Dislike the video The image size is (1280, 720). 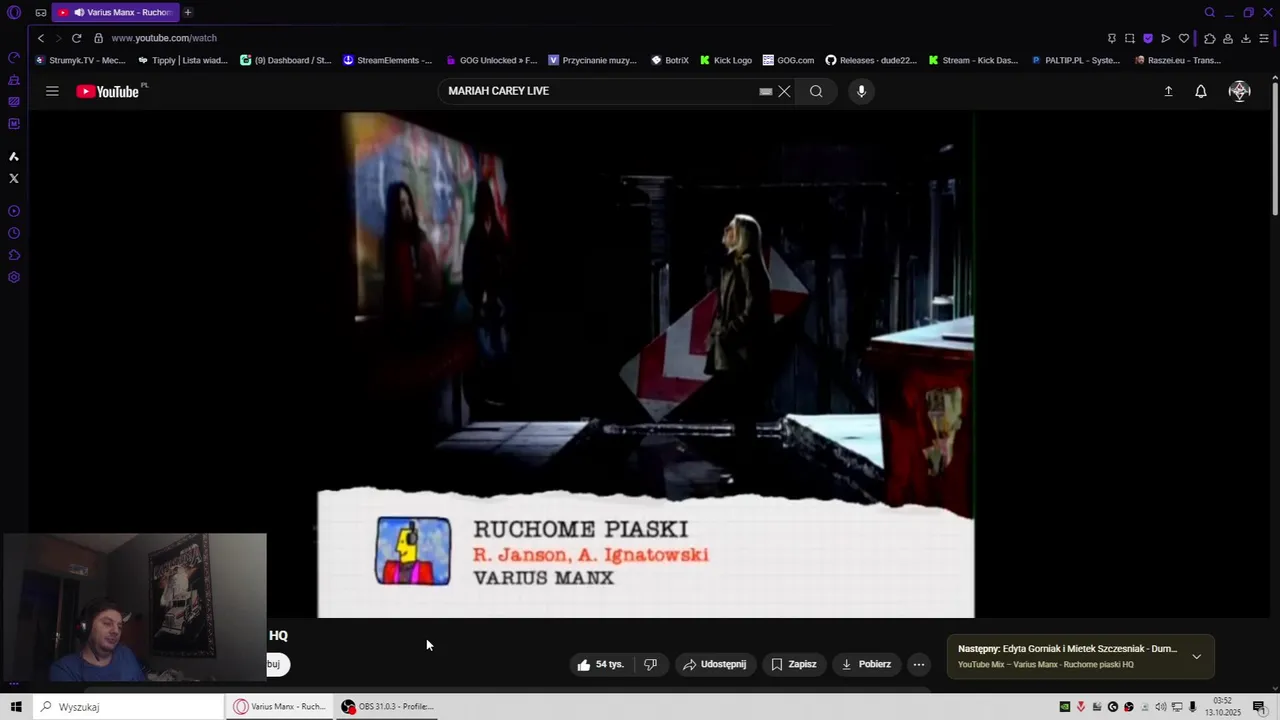point(650,664)
